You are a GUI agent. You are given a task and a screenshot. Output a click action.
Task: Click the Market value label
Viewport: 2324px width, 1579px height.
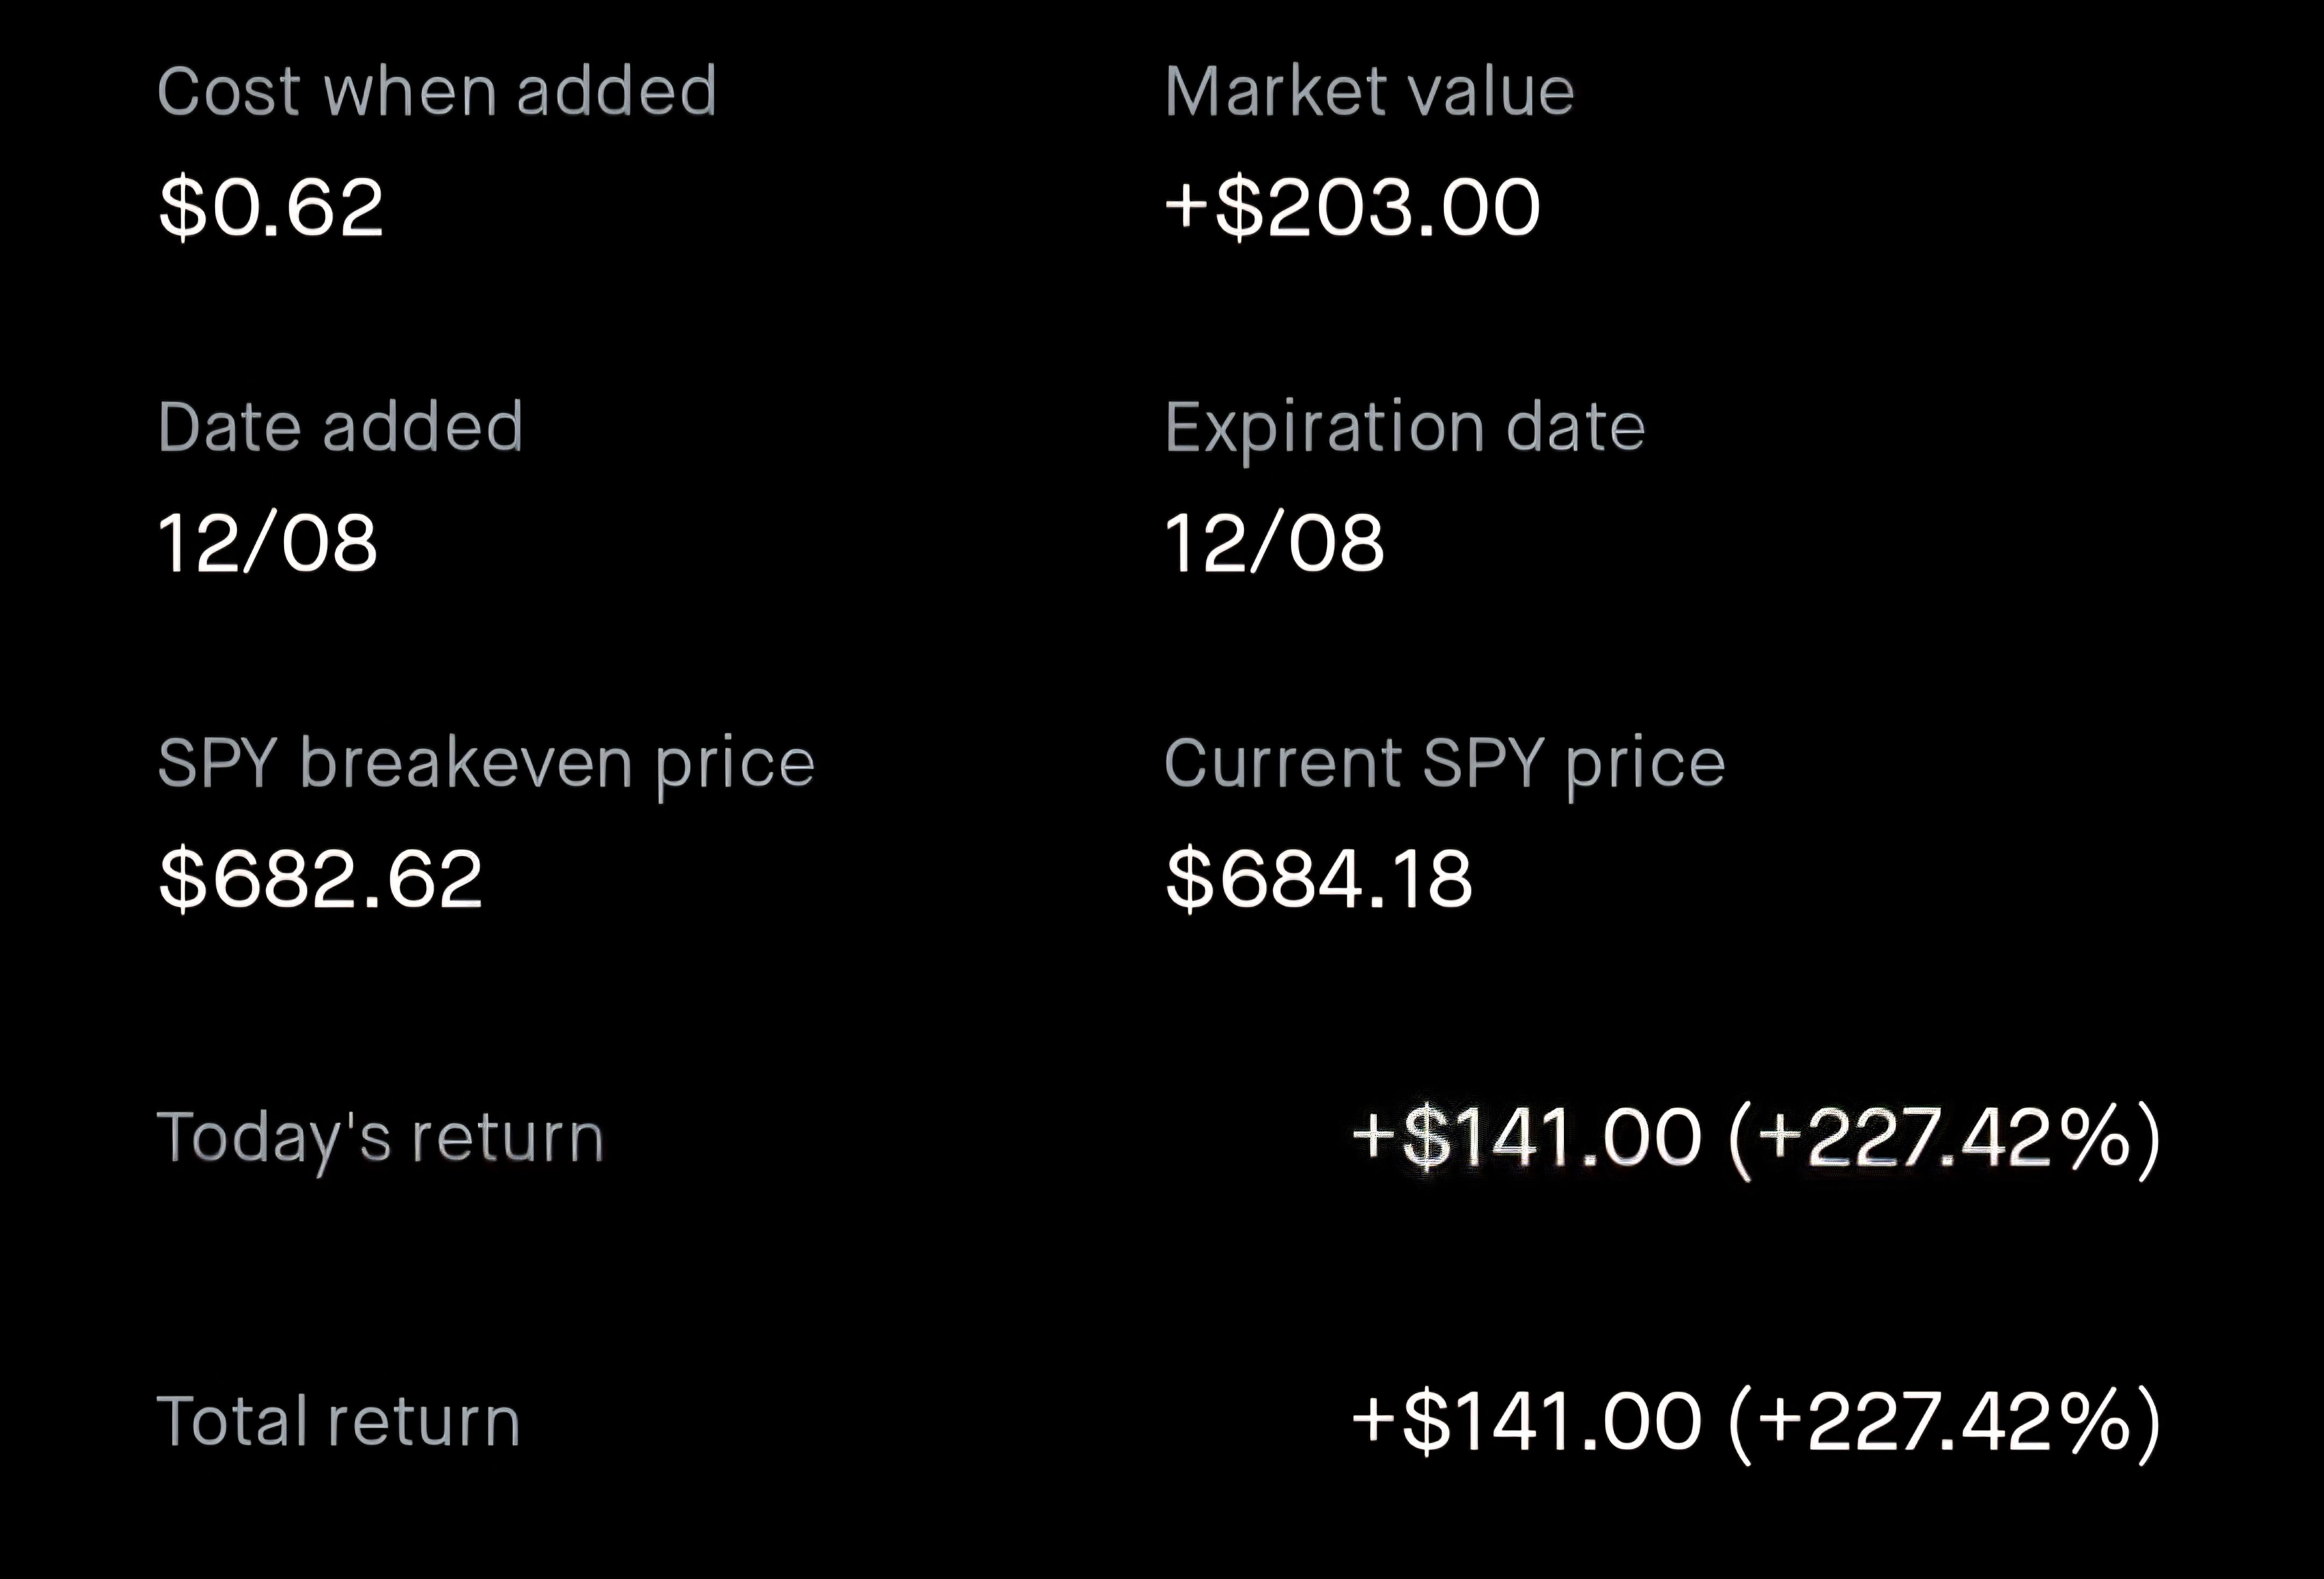click(x=1369, y=91)
